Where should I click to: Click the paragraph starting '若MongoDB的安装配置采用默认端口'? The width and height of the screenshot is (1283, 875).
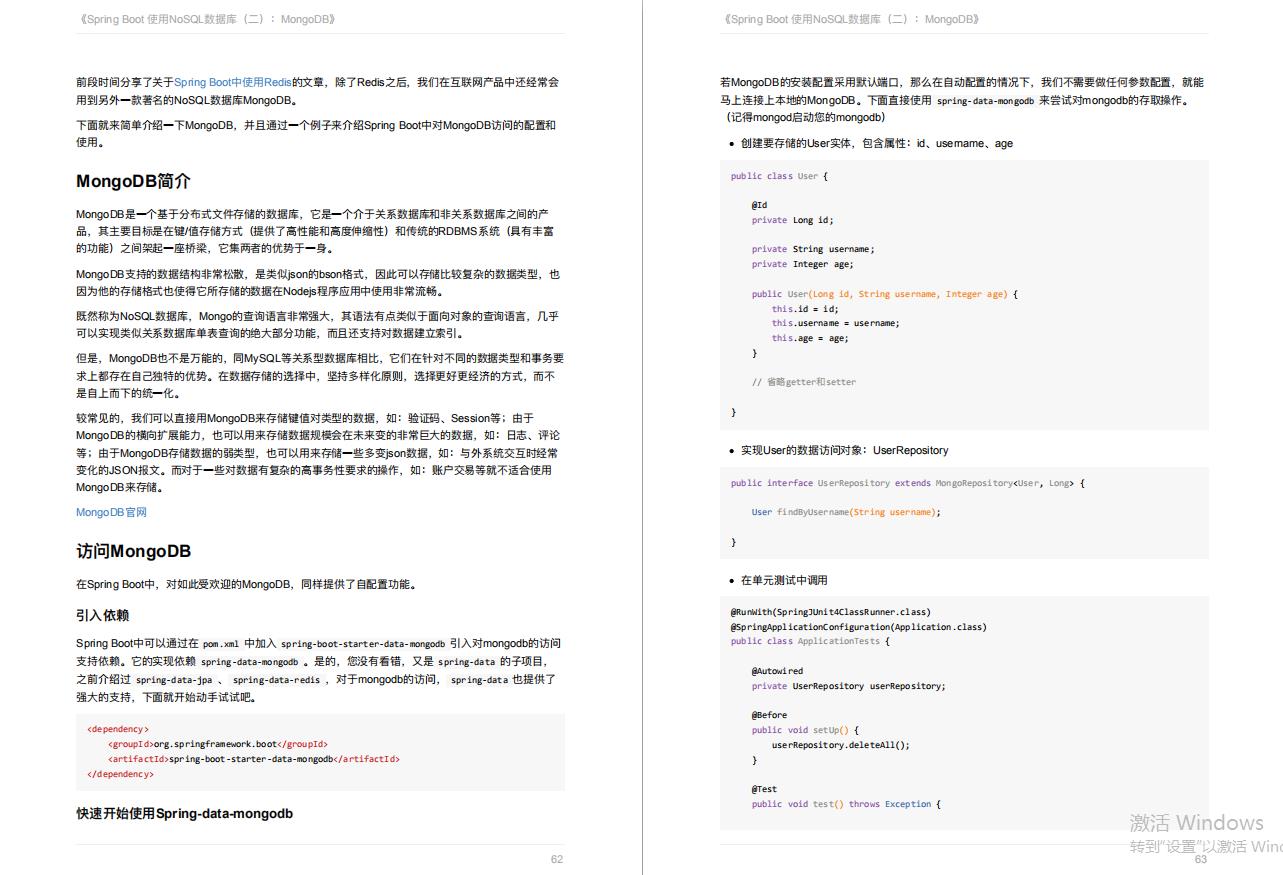962,99
